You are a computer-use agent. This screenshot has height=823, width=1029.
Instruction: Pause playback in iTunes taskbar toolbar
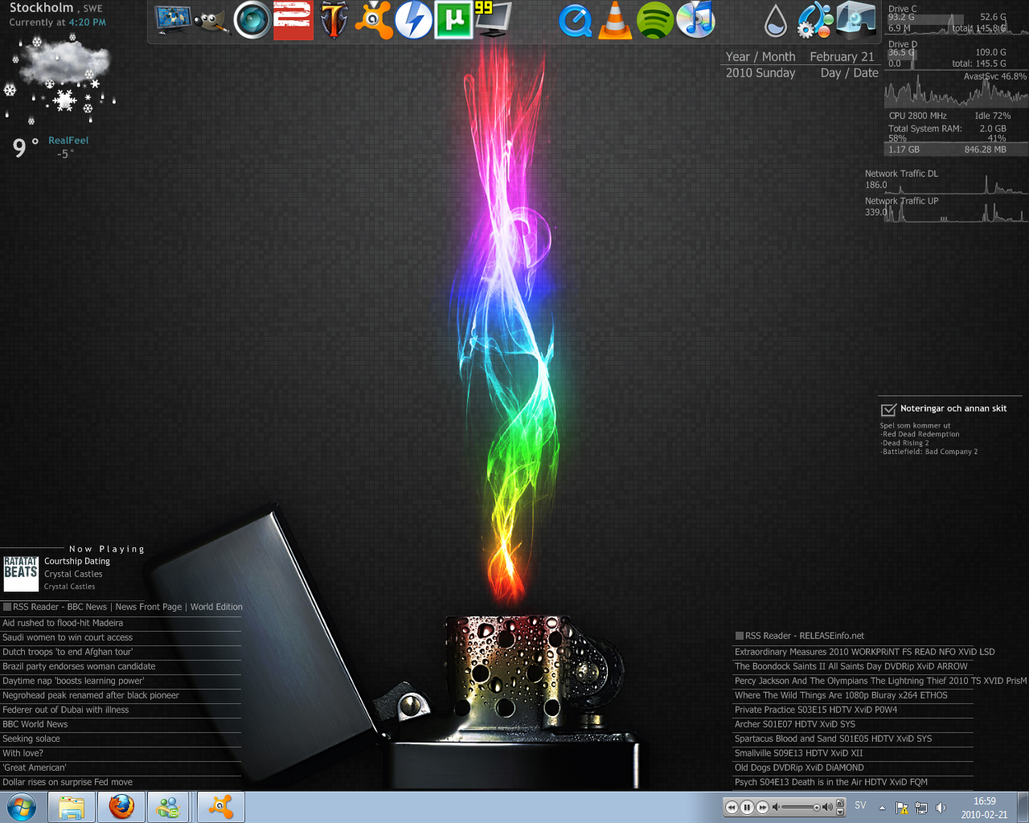point(747,807)
